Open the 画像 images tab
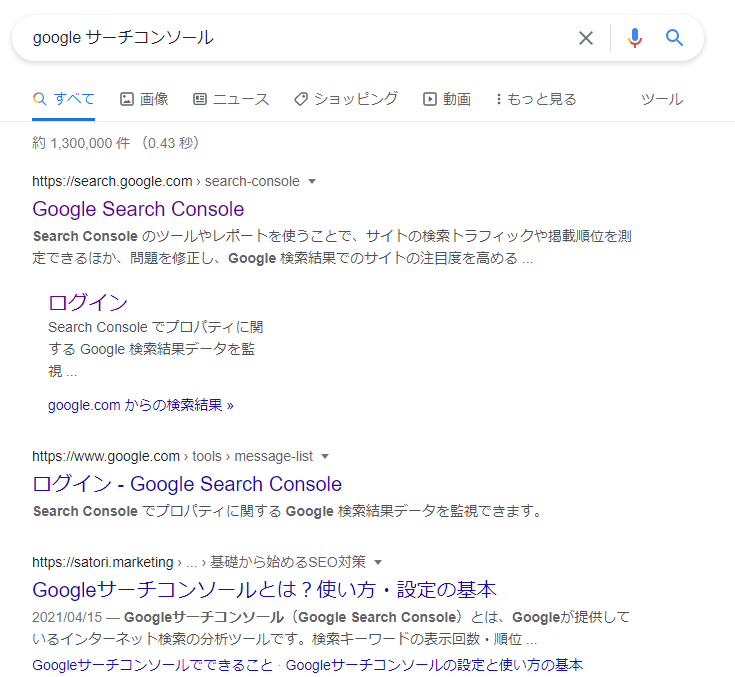735x677 pixels. point(144,99)
